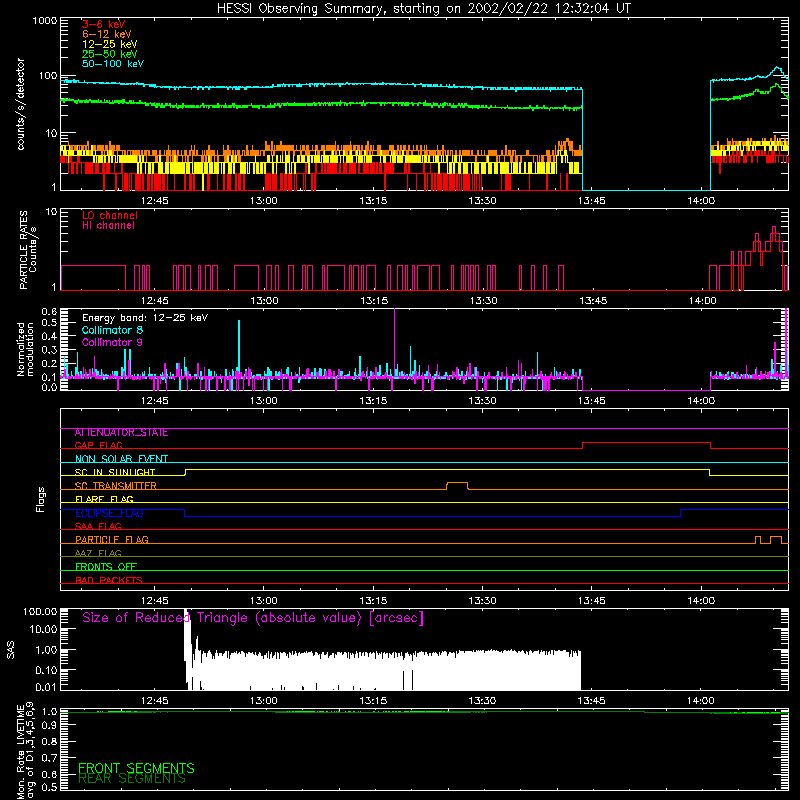Click the '13:00' tick under the count-rate plot
800x800 pixels.
pos(264,201)
